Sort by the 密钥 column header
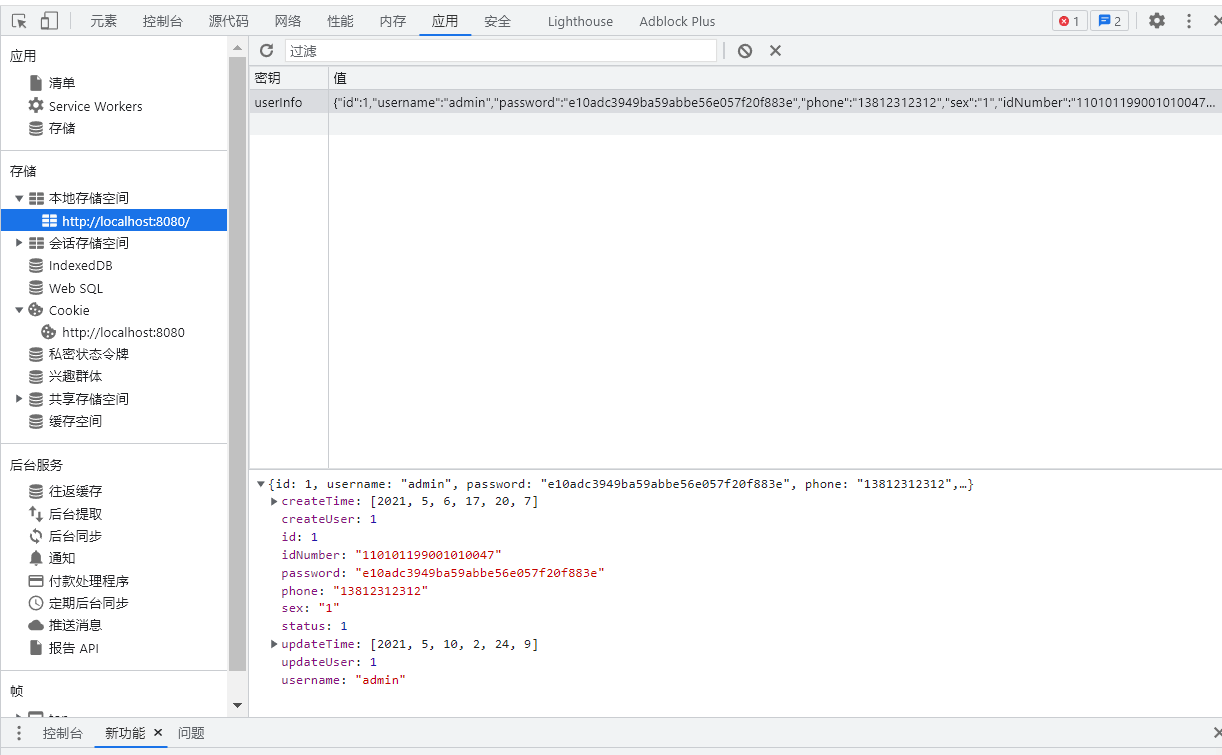The height and width of the screenshot is (755, 1222). (289, 78)
